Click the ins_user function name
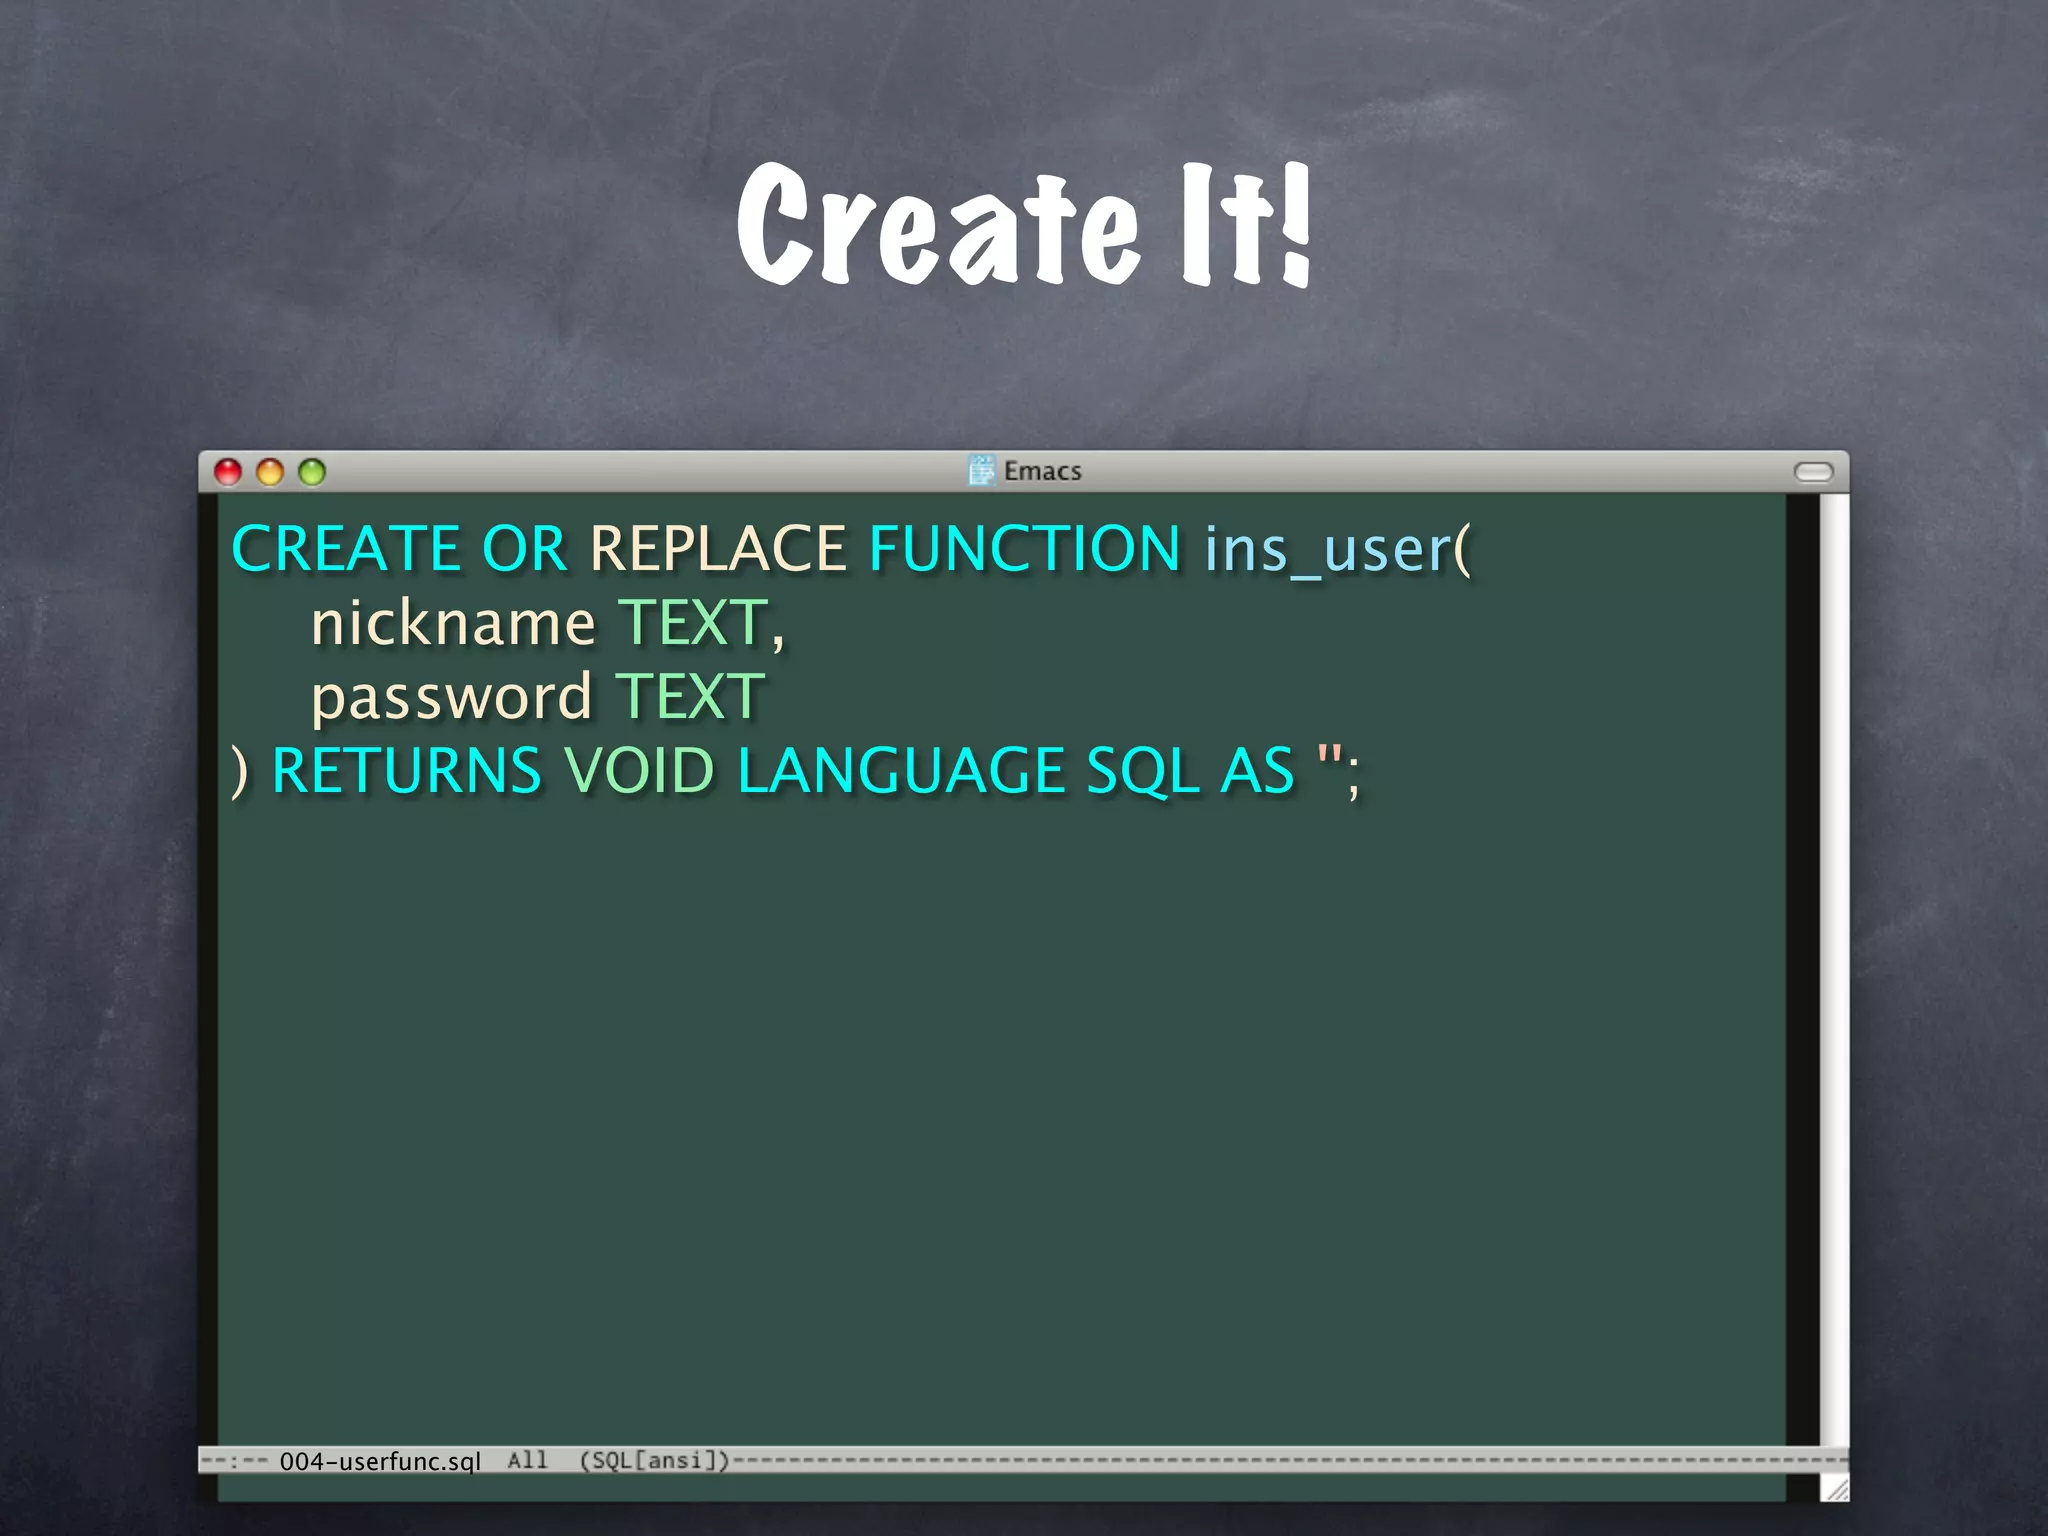 [1328, 551]
